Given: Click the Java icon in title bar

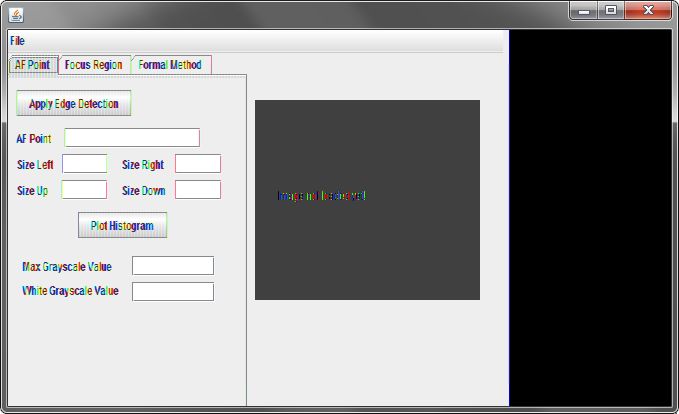Looking at the screenshot, I should (x=16, y=15).
